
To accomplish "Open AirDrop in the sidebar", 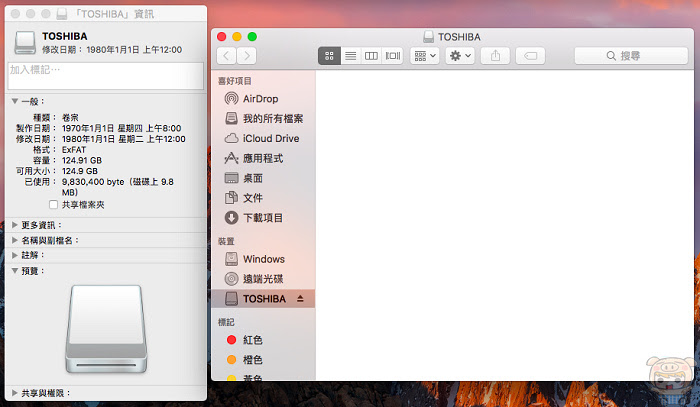I will (263, 99).
